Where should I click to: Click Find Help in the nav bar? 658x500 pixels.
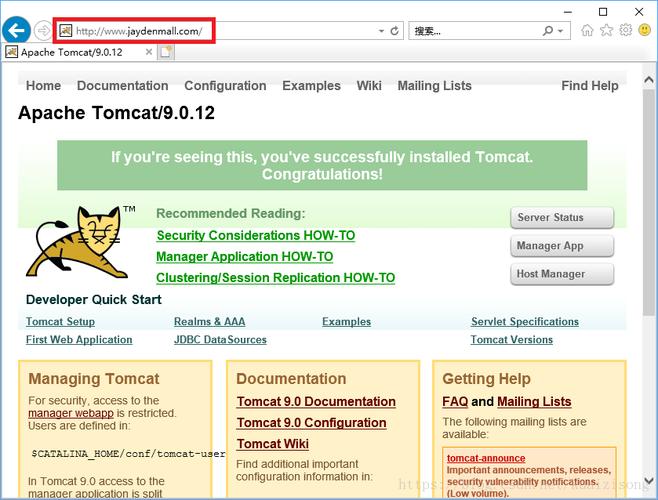coord(590,86)
